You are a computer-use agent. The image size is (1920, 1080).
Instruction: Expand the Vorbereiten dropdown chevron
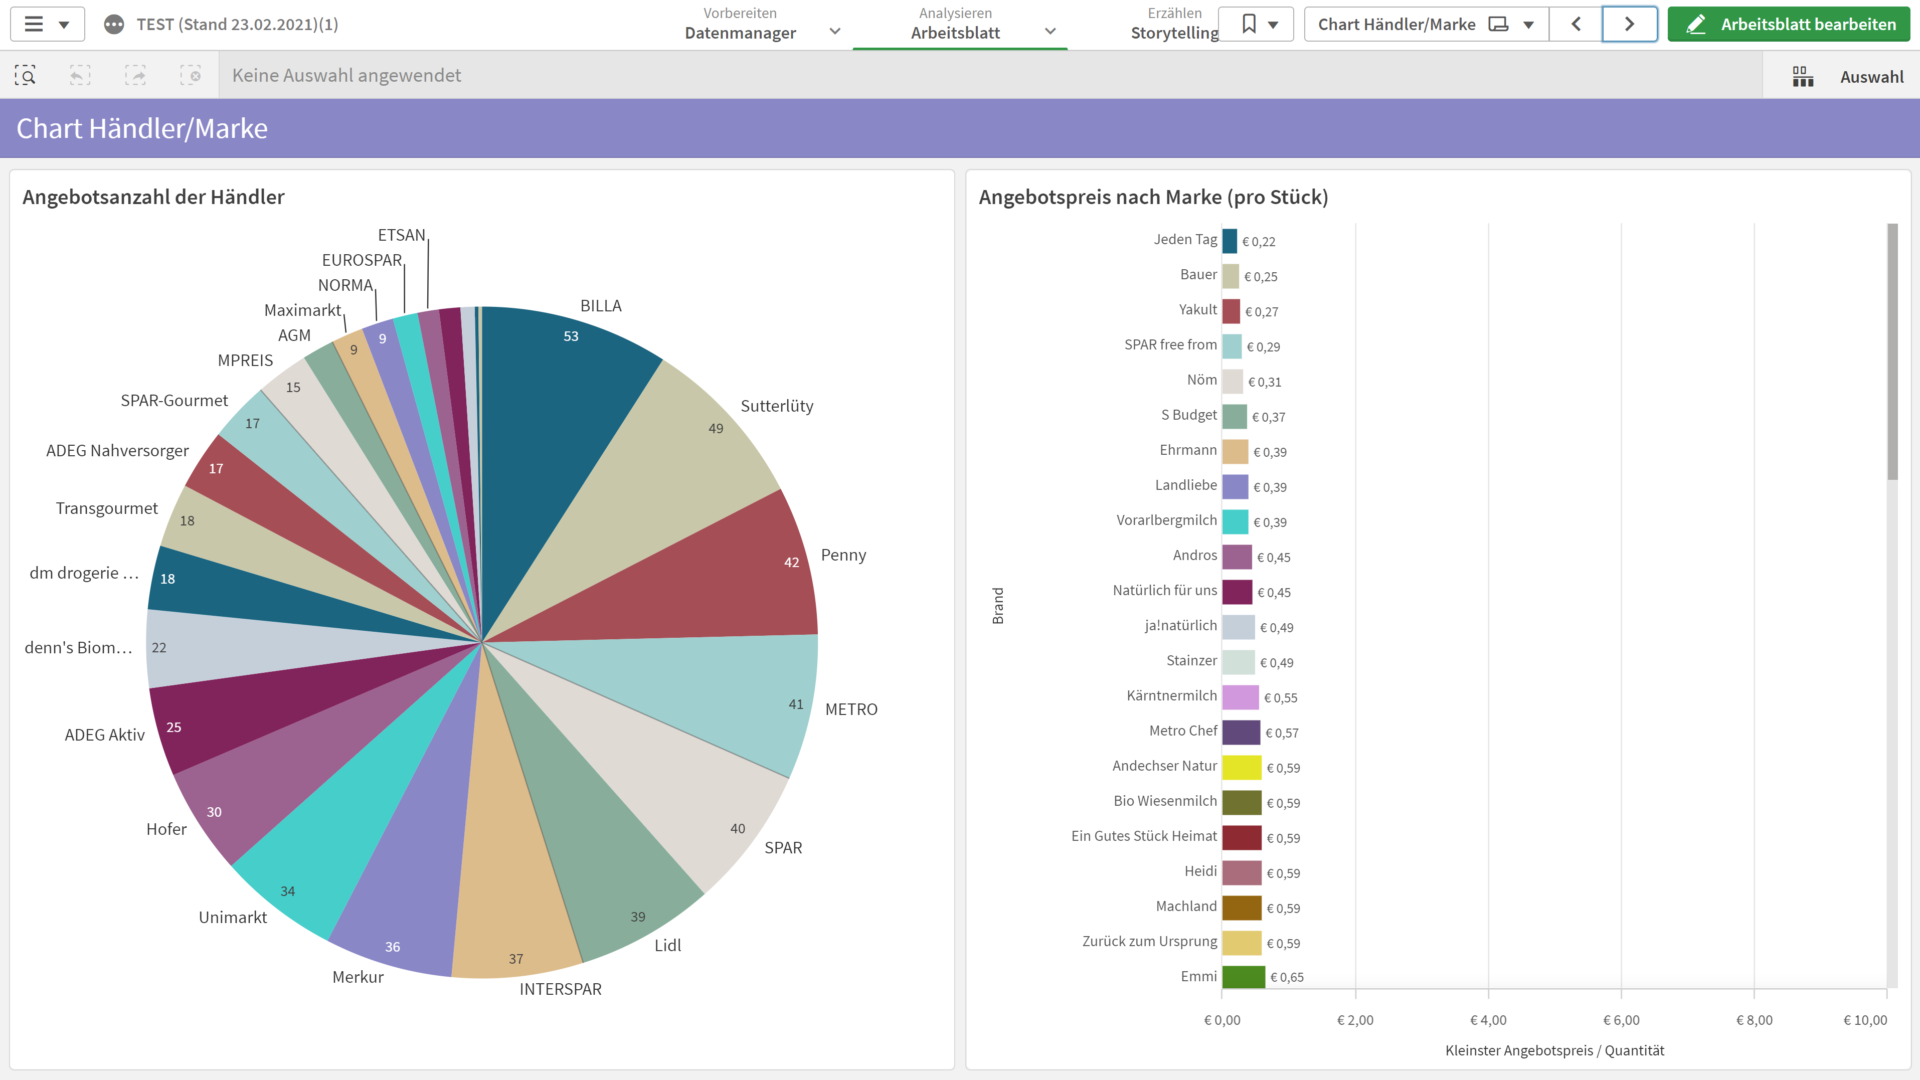coord(835,31)
